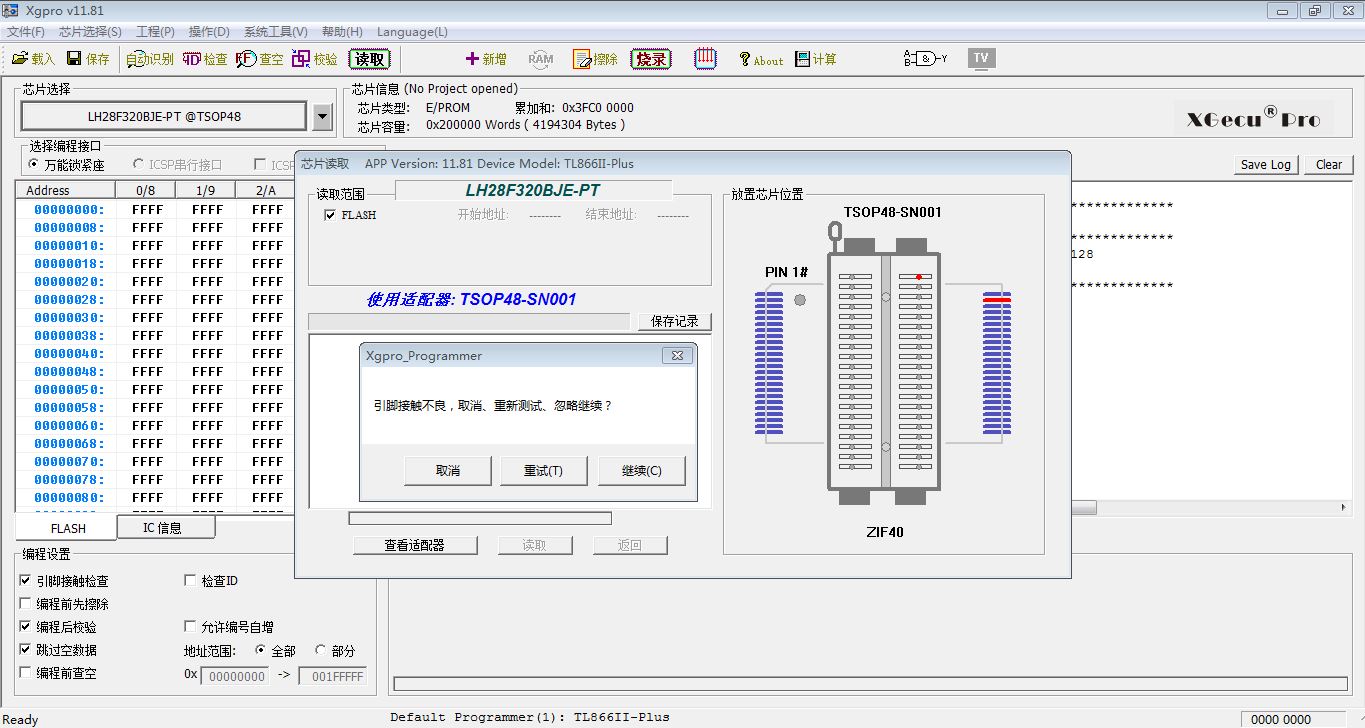Click the 烧录 (Program) toolbar icon
This screenshot has height=728, width=1365.
651,59
